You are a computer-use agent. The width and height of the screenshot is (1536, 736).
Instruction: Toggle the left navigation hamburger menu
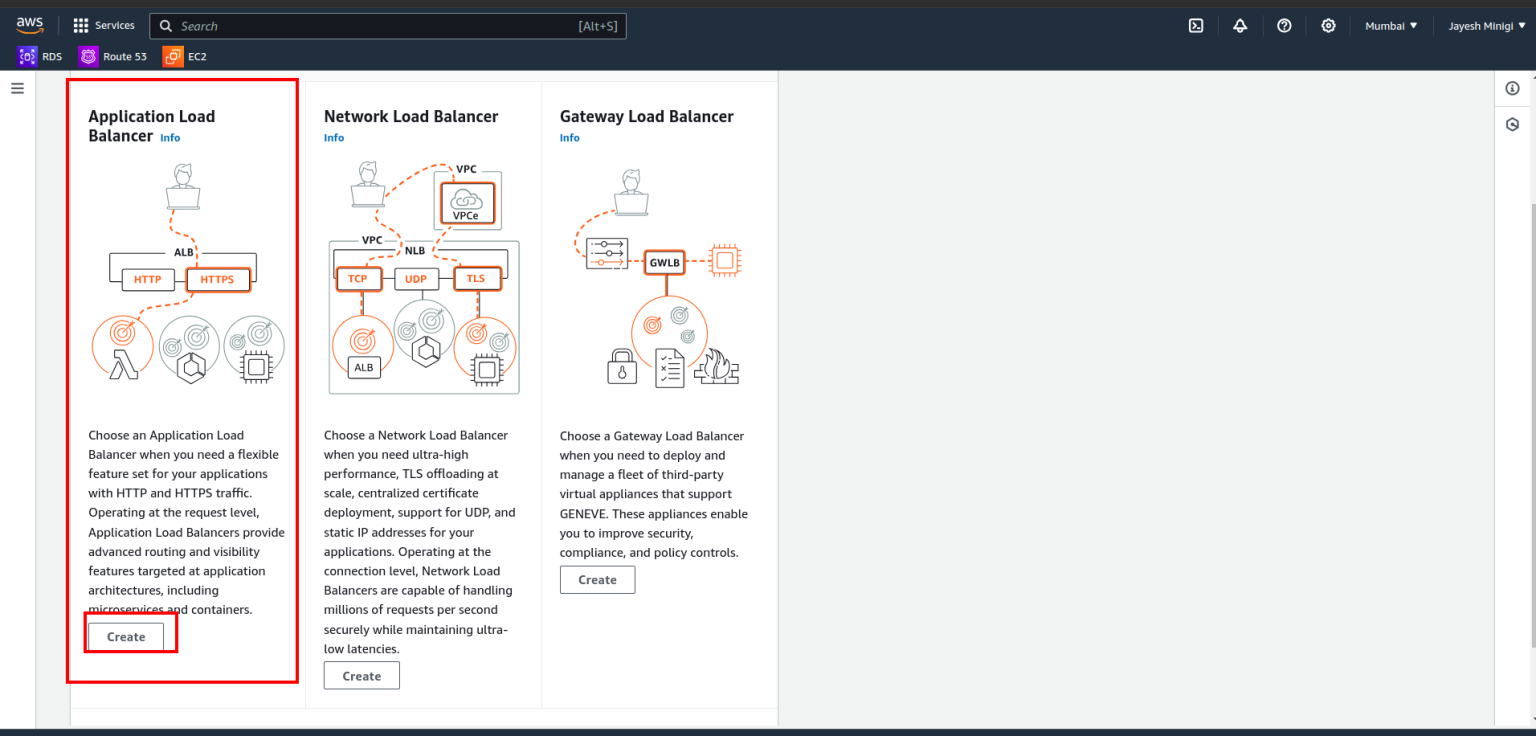16,87
